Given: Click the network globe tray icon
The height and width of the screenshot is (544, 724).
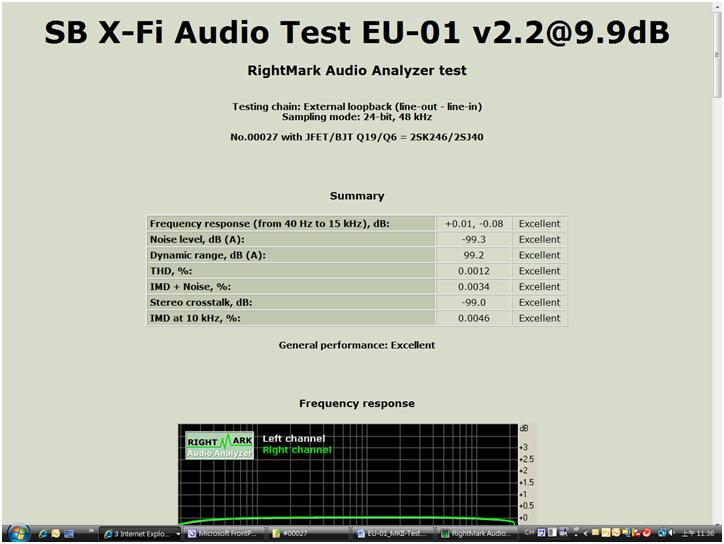Looking at the screenshot, I should 662,533.
